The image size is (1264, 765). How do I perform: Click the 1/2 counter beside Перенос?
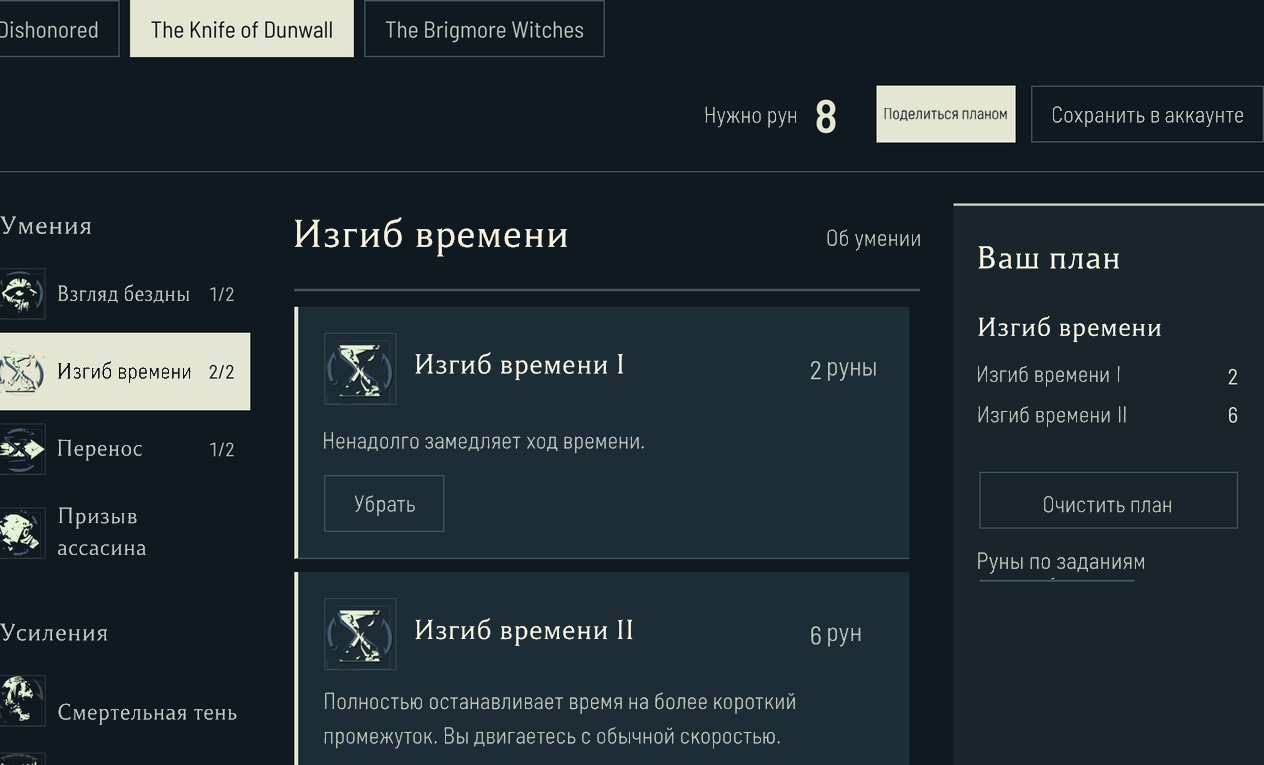tap(222, 450)
